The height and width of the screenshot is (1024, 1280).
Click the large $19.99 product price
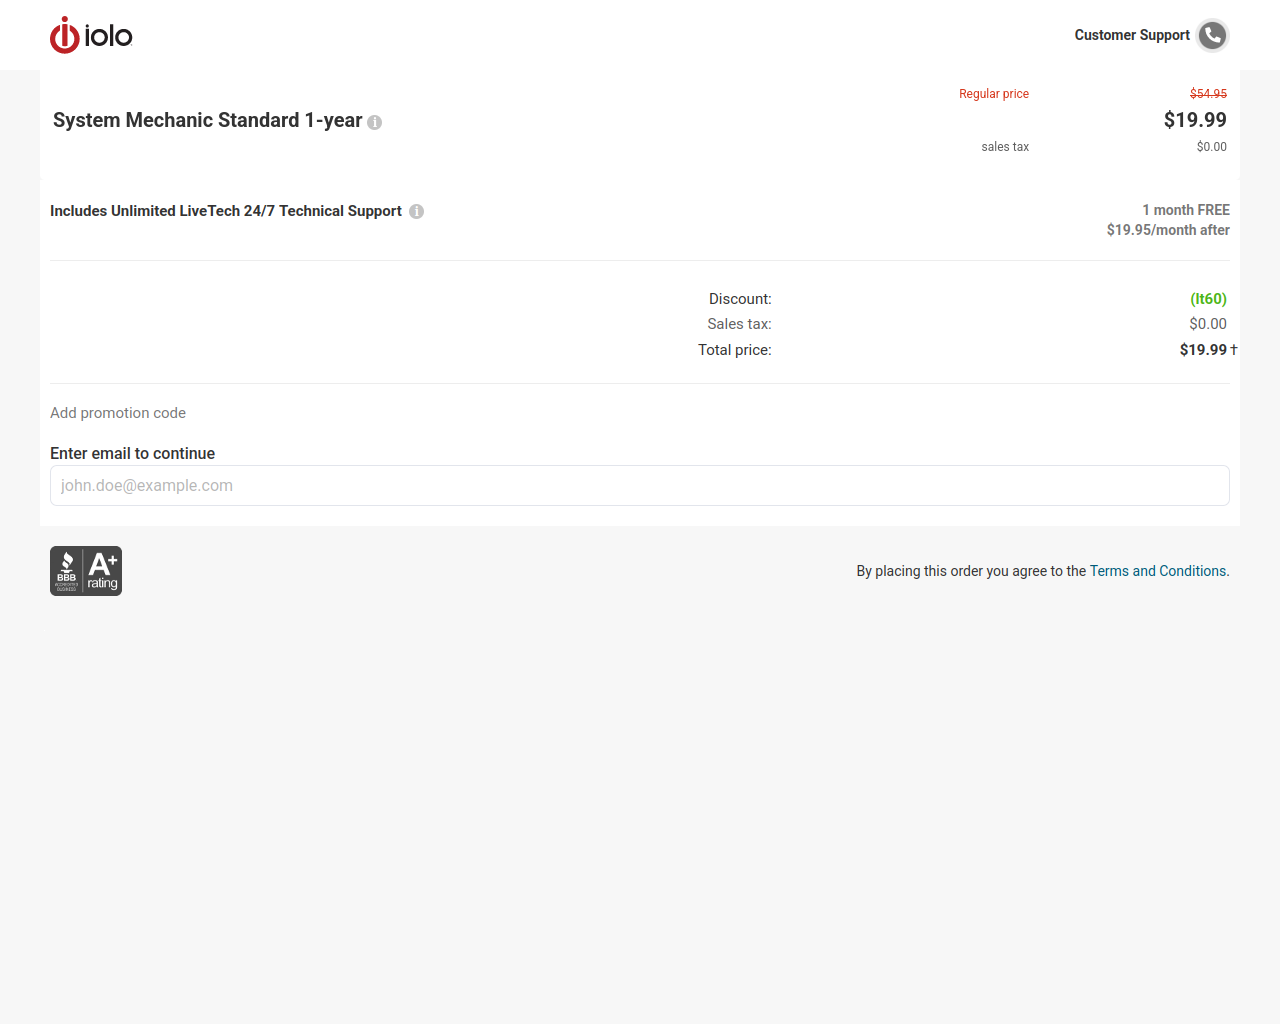click(x=1195, y=120)
